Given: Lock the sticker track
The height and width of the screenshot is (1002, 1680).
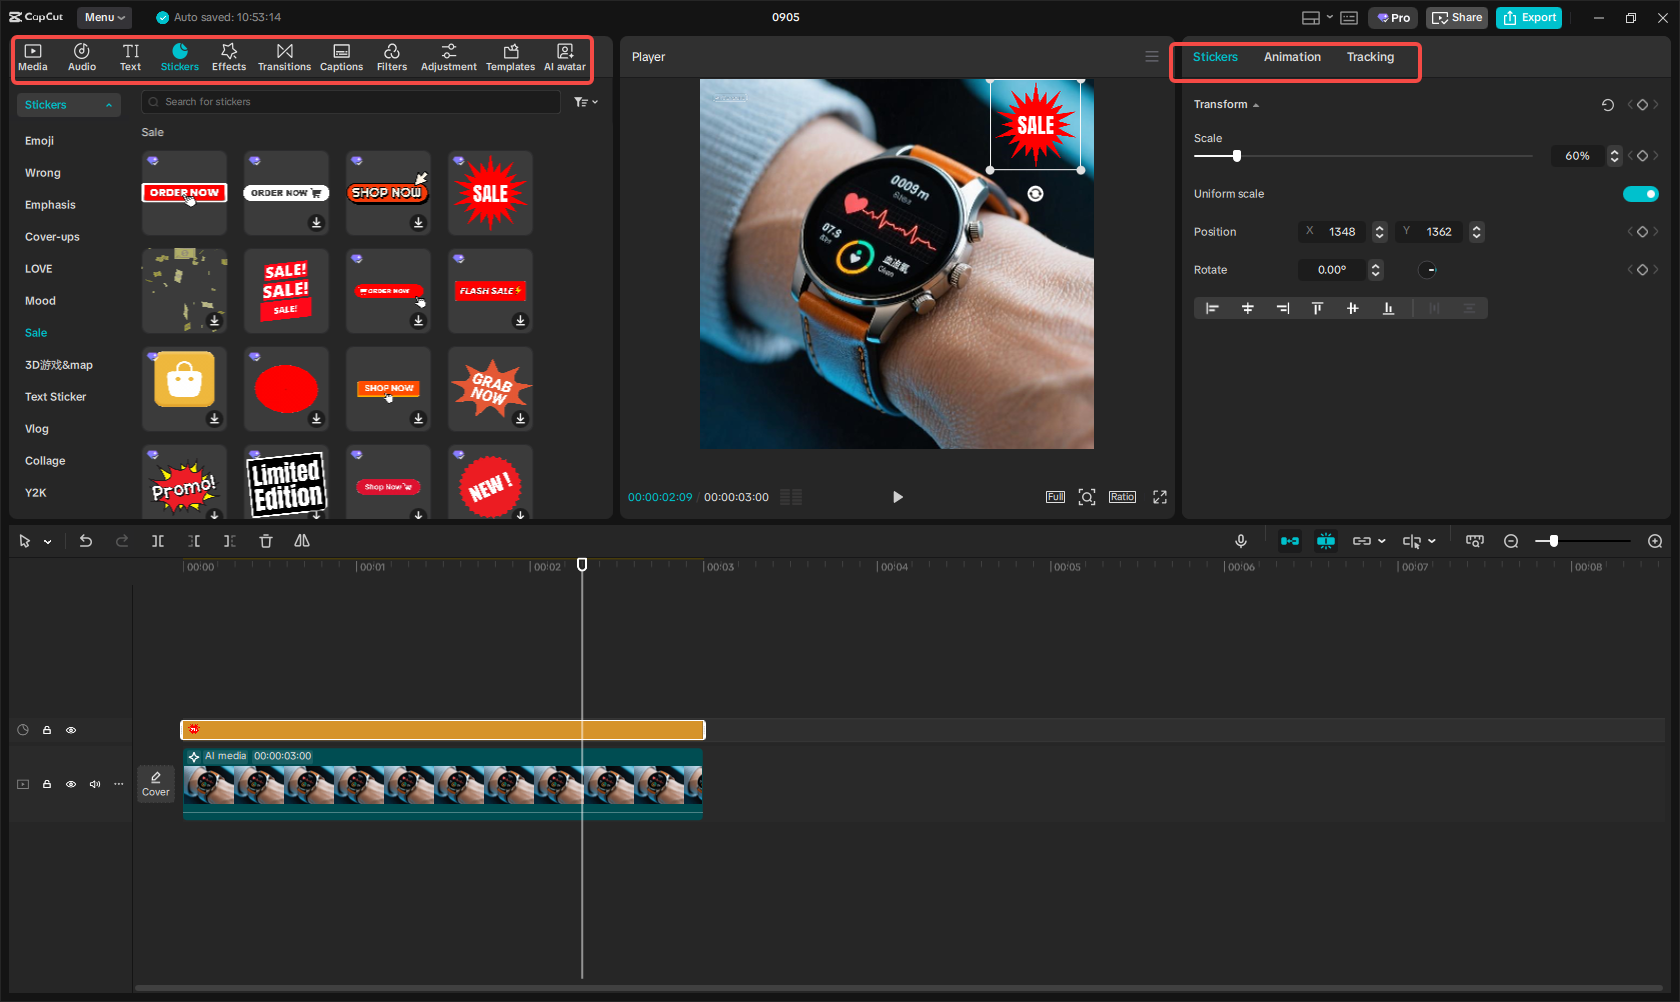Looking at the screenshot, I should 47,730.
